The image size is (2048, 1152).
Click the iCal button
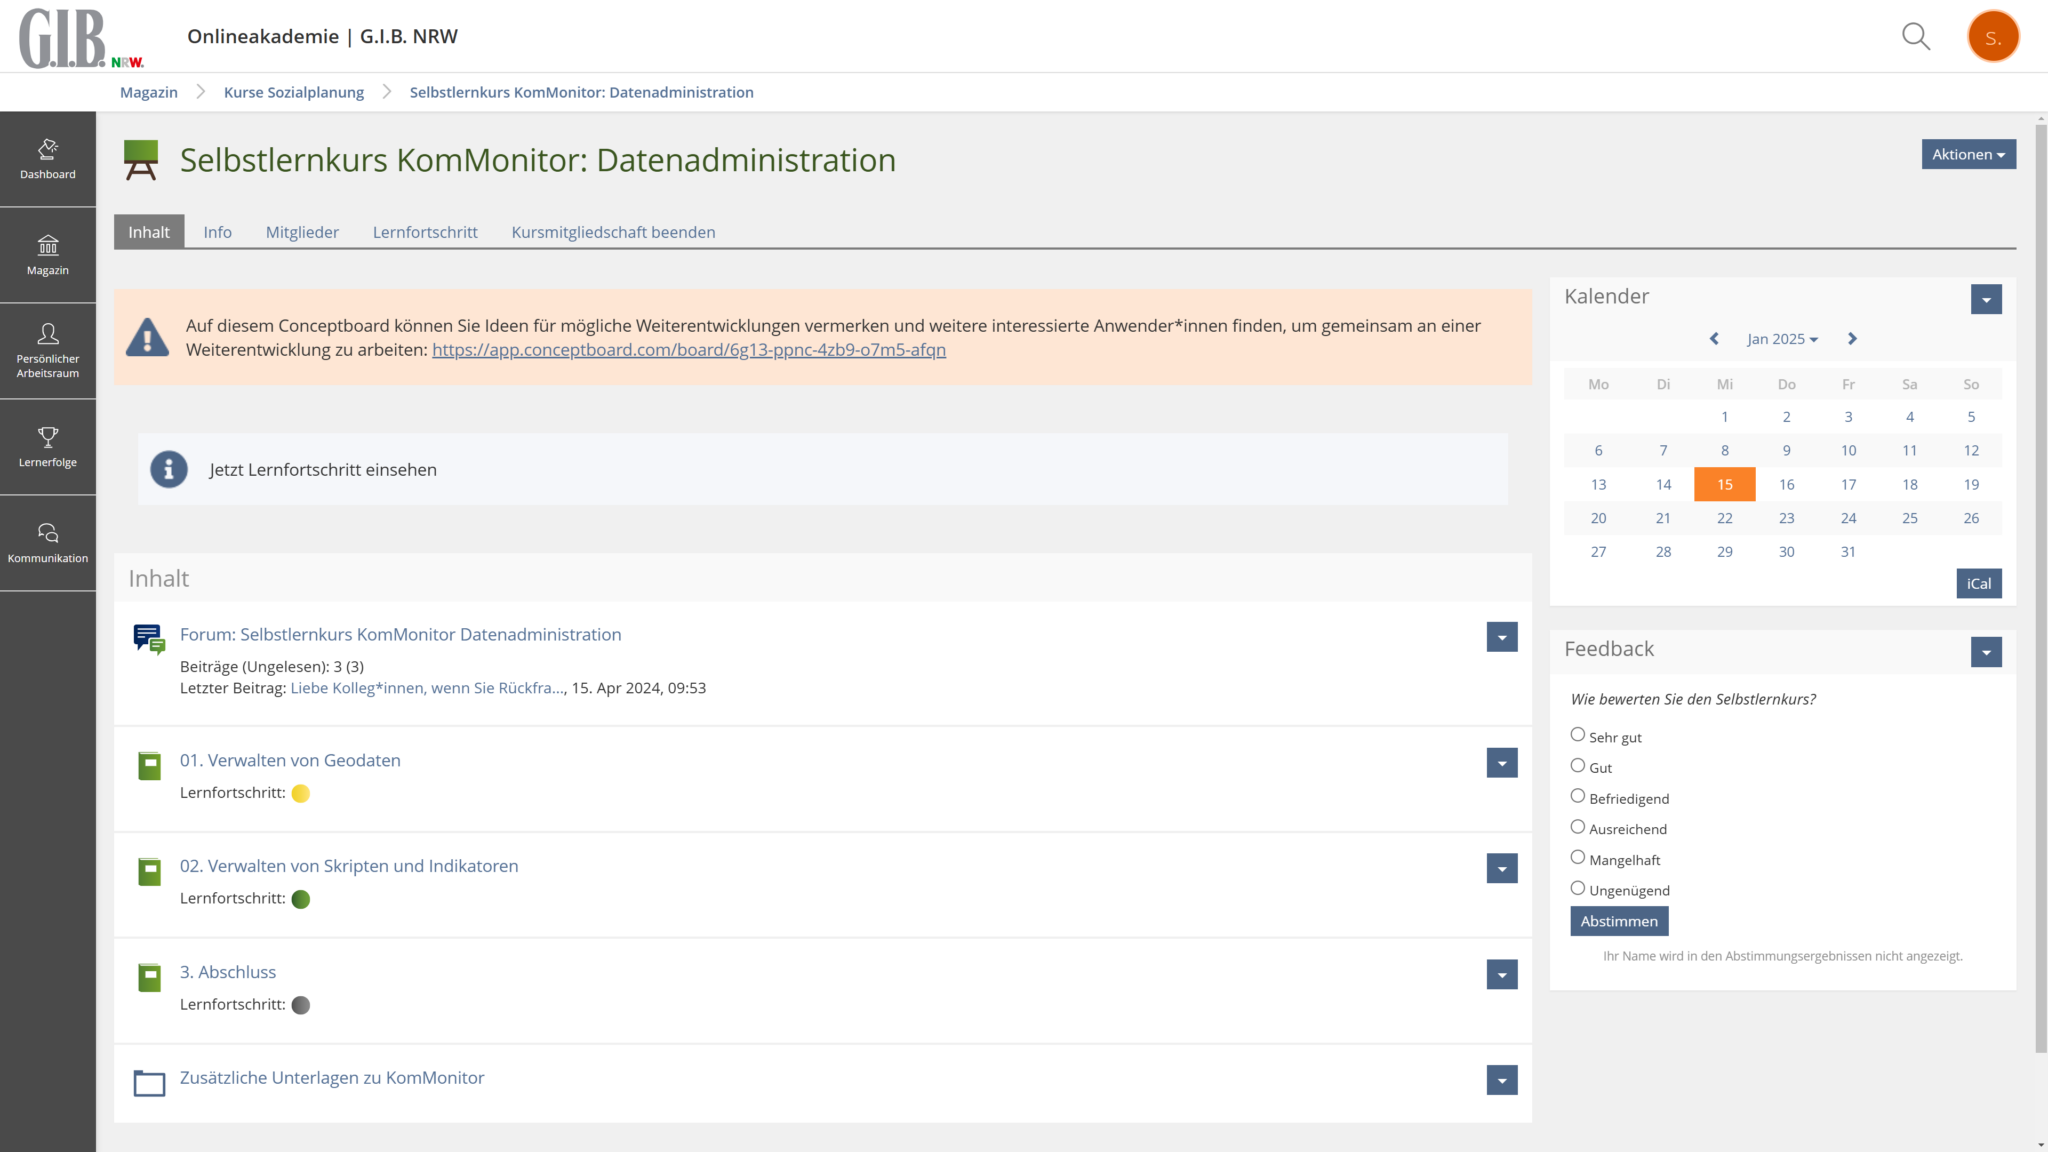[1979, 584]
